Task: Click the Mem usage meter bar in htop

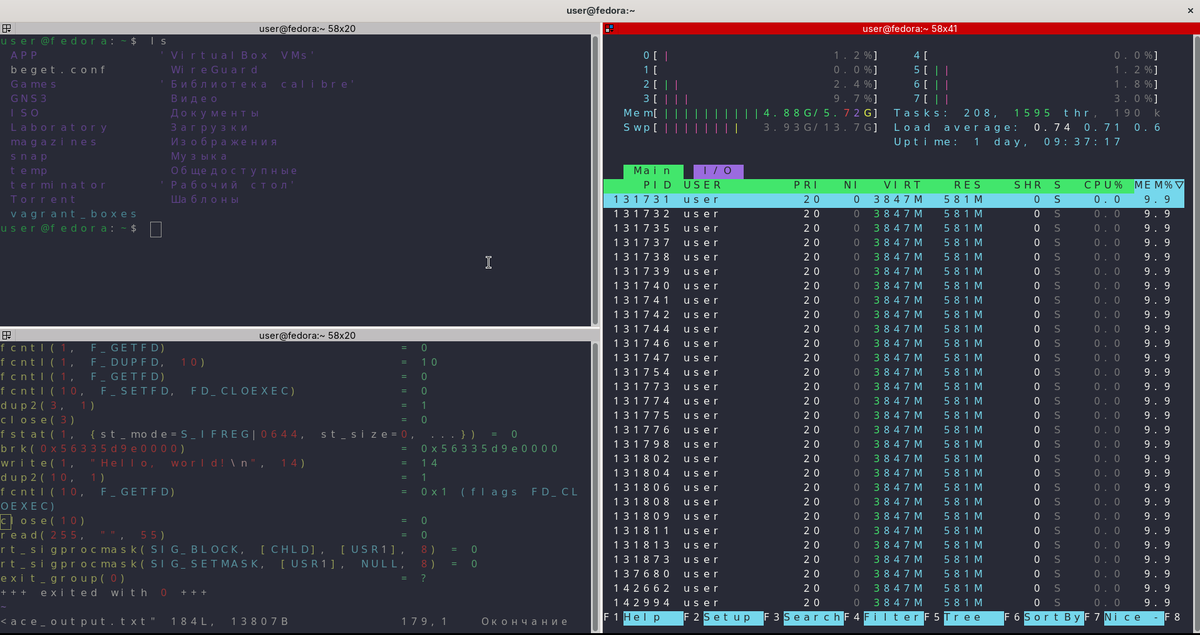Action: (750, 113)
